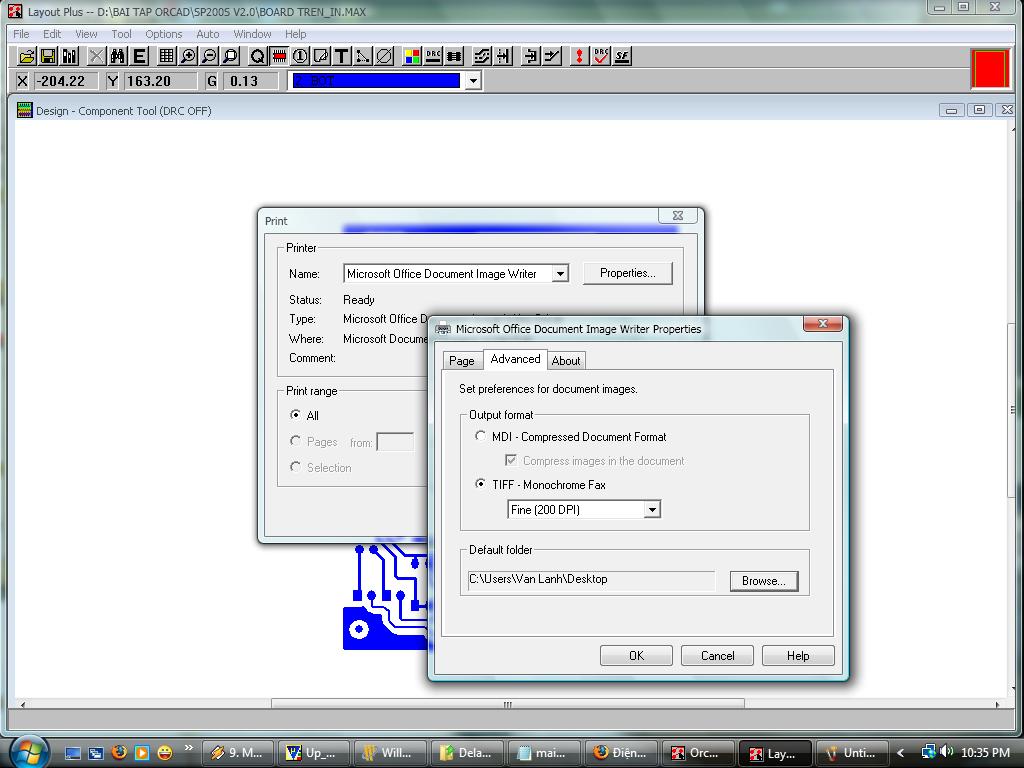The height and width of the screenshot is (768, 1024).
Task: Toggle the Online DRC toolbar icon
Action: tap(433, 56)
